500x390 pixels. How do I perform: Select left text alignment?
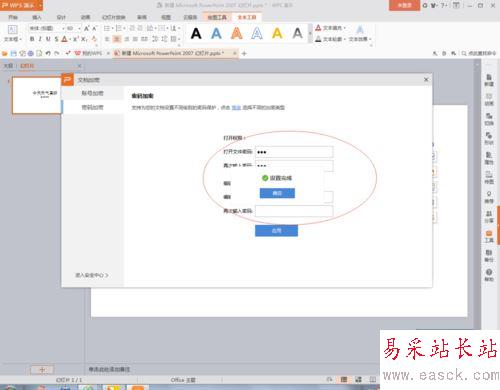pos(107,39)
